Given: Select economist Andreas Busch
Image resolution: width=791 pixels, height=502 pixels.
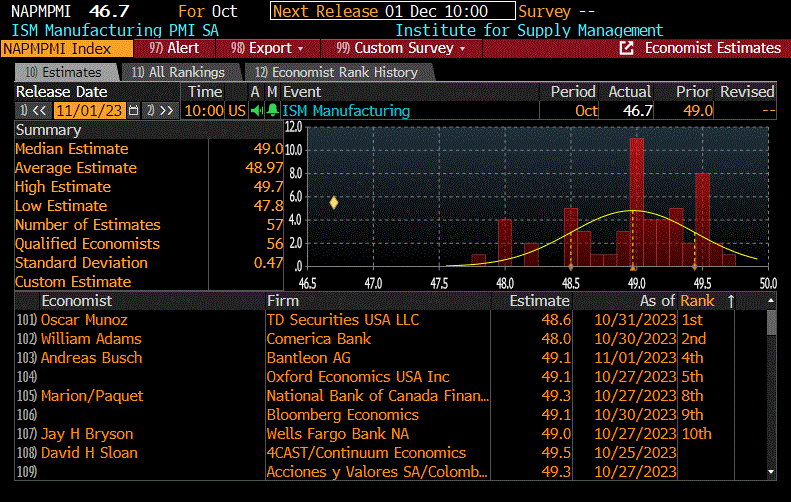Looking at the screenshot, I should pos(91,358).
